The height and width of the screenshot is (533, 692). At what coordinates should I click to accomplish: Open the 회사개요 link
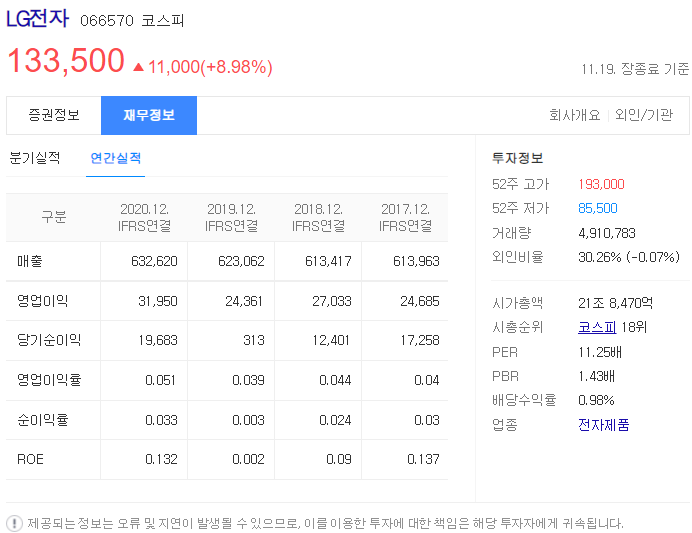click(x=575, y=115)
